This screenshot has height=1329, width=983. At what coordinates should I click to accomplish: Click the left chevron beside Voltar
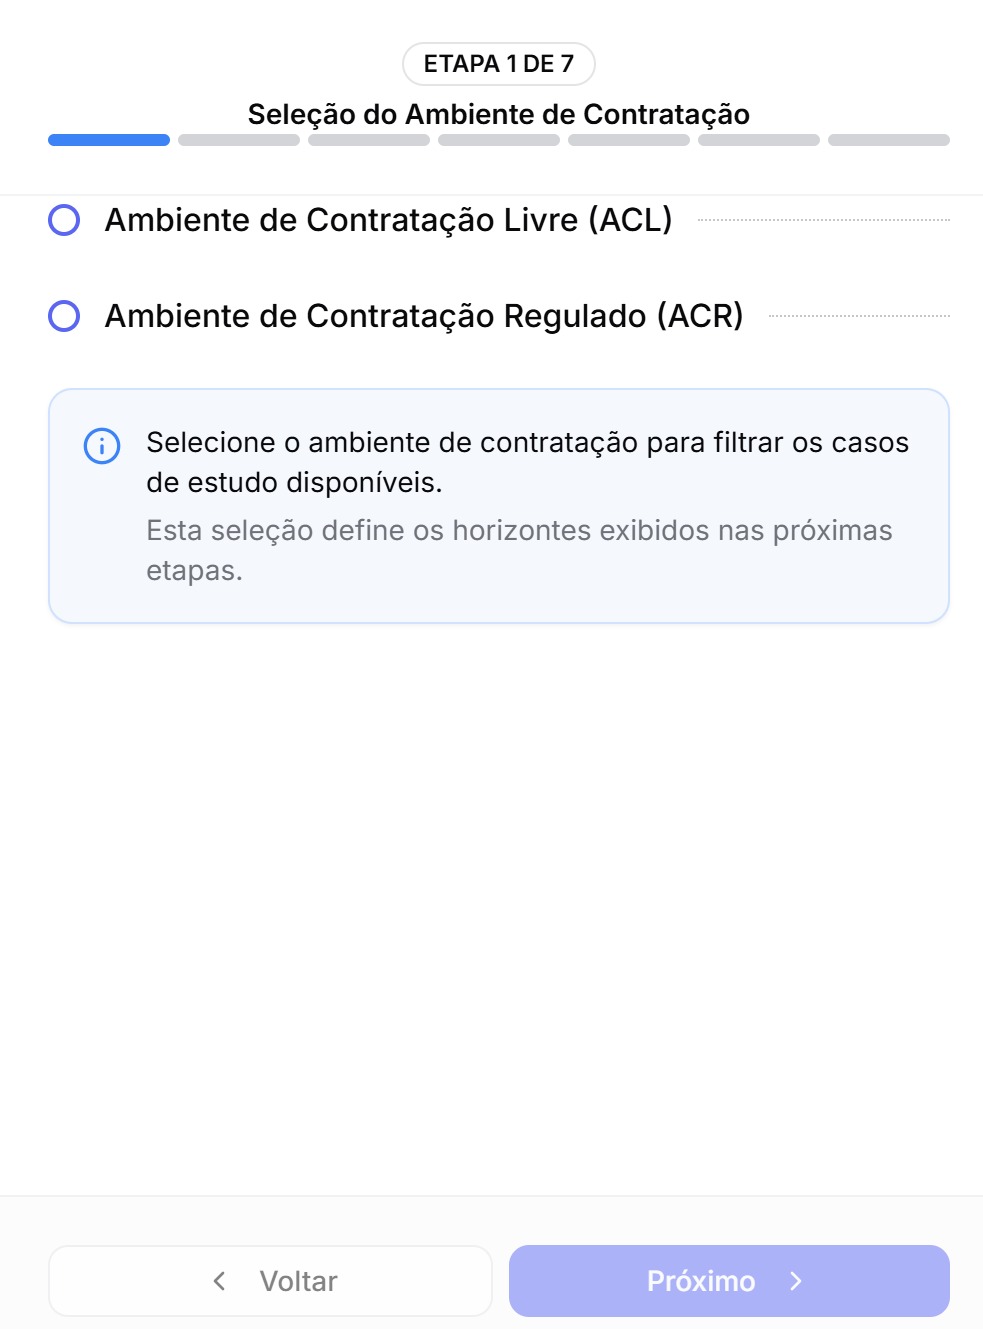tap(219, 1281)
